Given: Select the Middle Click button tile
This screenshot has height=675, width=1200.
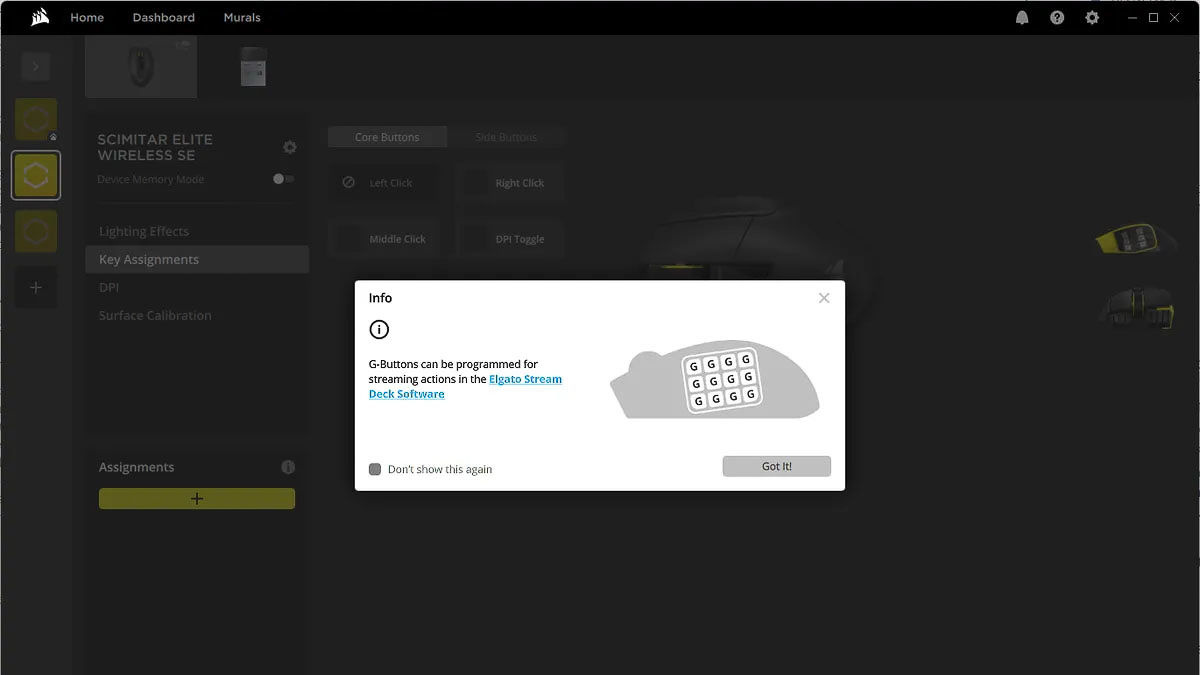Looking at the screenshot, I should coord(386,239).
